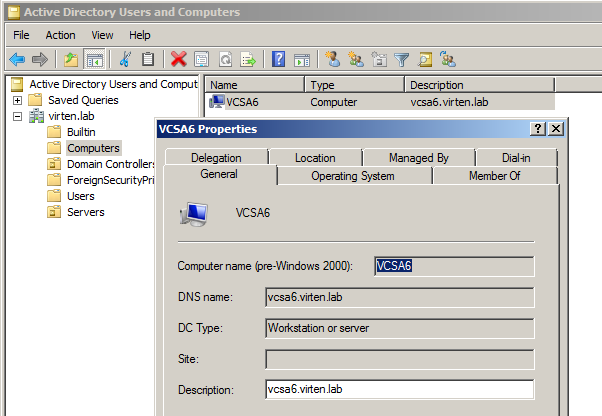Open the Action menu
The height and width of the screenshot is (416, 602).
point(60,35)
